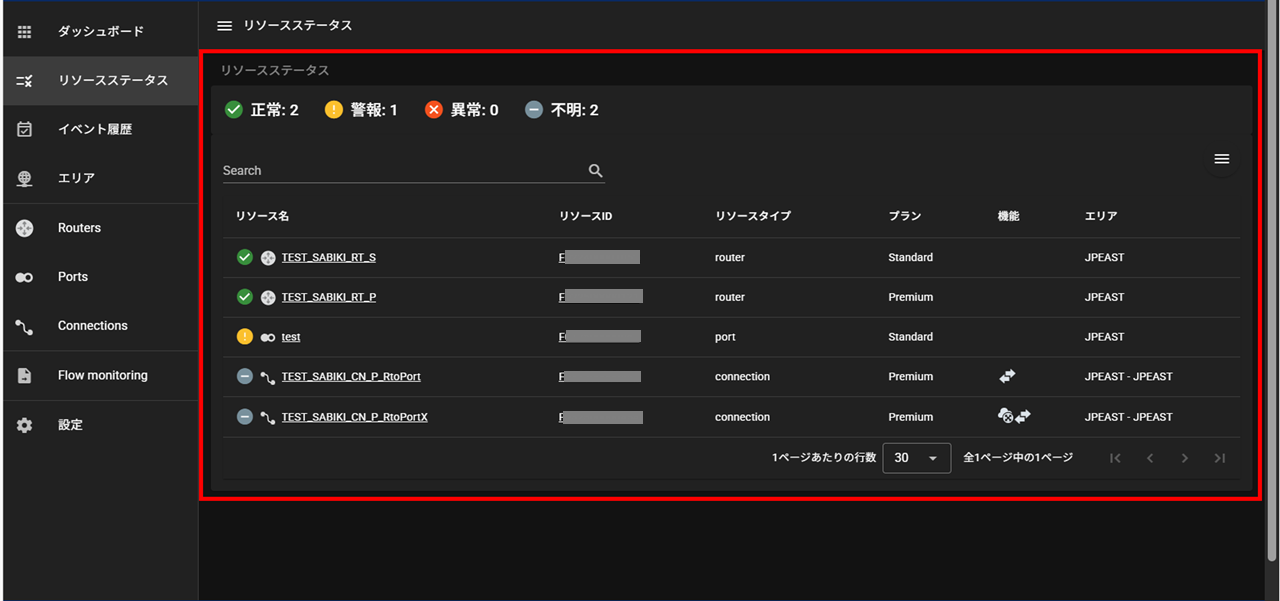The height and width of the screenshot is (601, 1280).
Task: Open the TEST_SABIKI_RT_S resource link
Action: pos(328,257)
